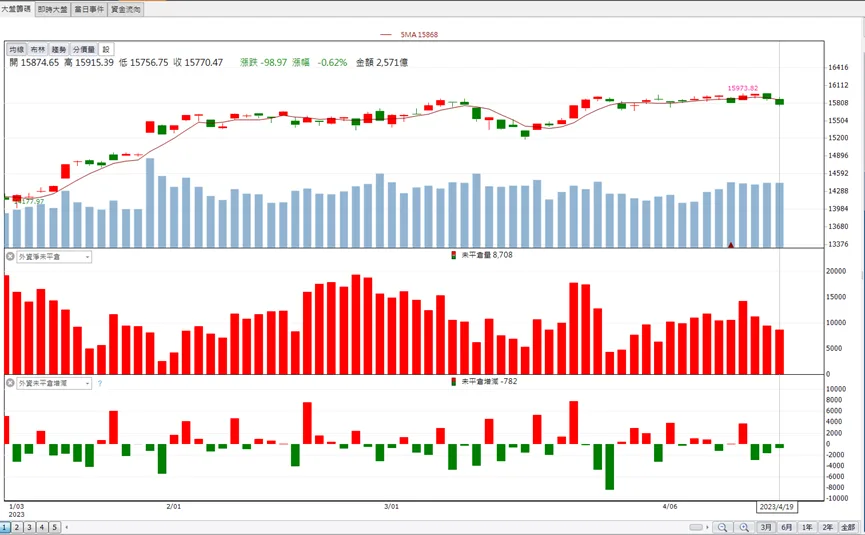The image size is (865, 535).
Task: Click the dark red triangle volume marker
Action: tap(731, 245)
